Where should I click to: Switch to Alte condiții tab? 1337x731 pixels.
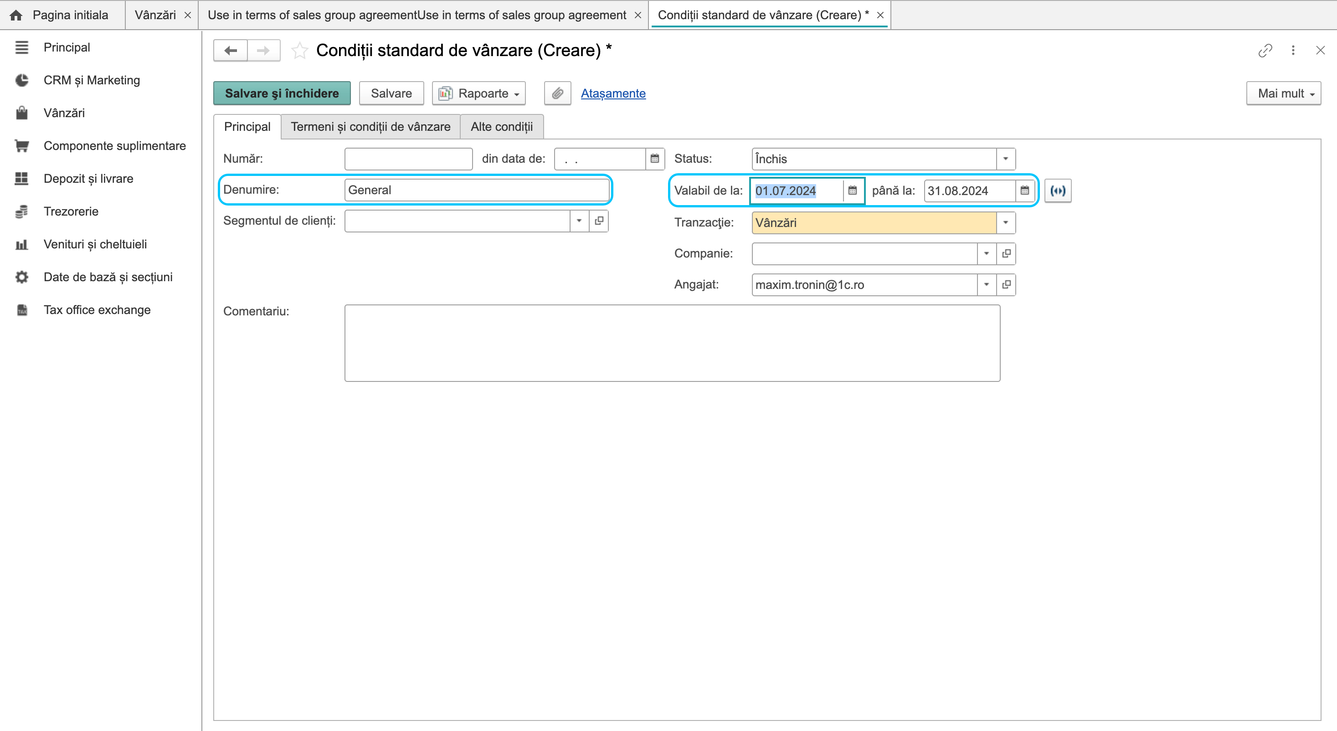502,127
